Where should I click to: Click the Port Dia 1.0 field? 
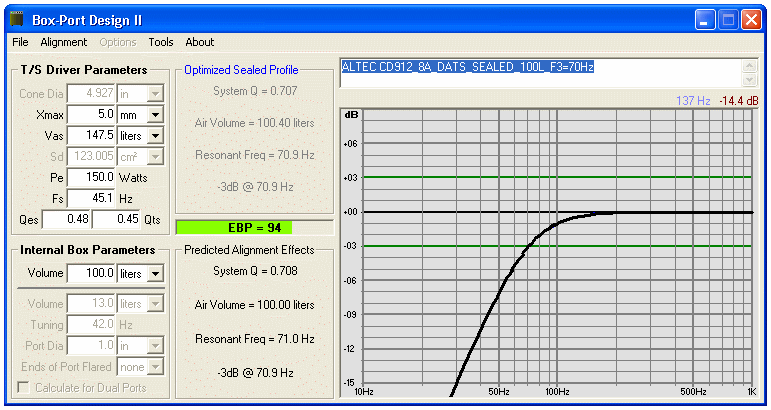point(91,346)
